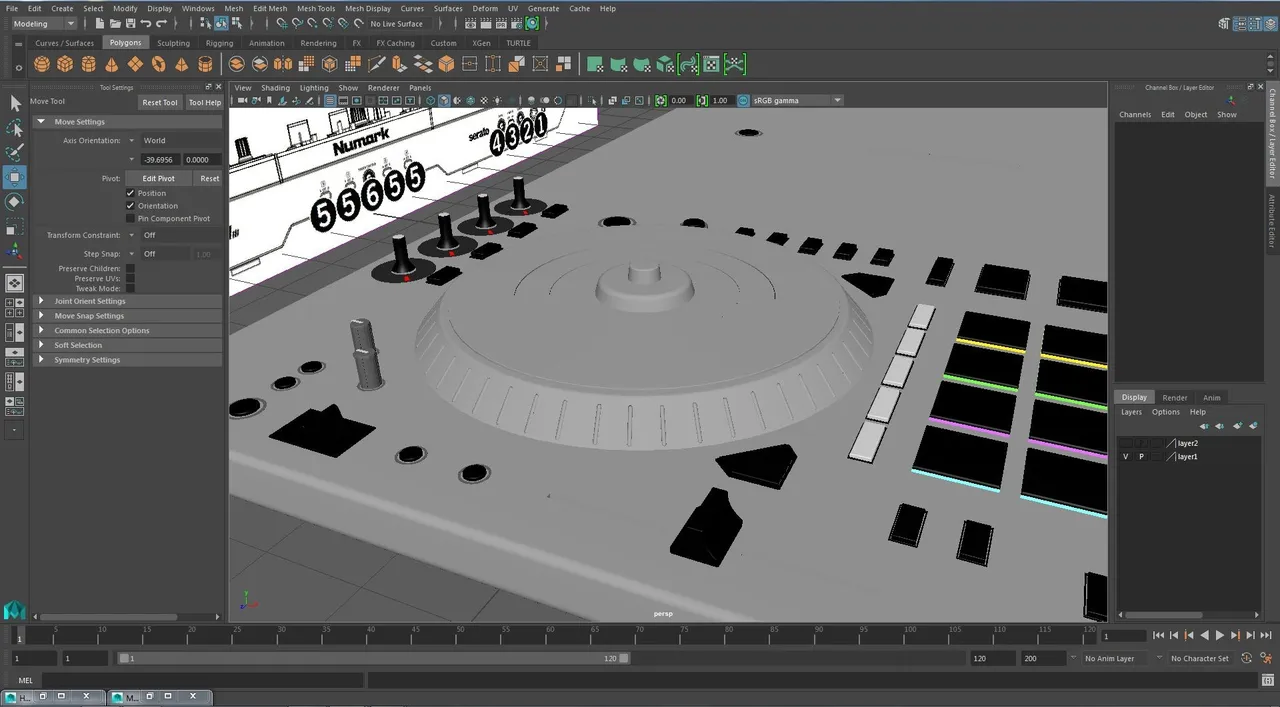Click the No Live Surface field
1280x707 pixels.
(397, 23)
